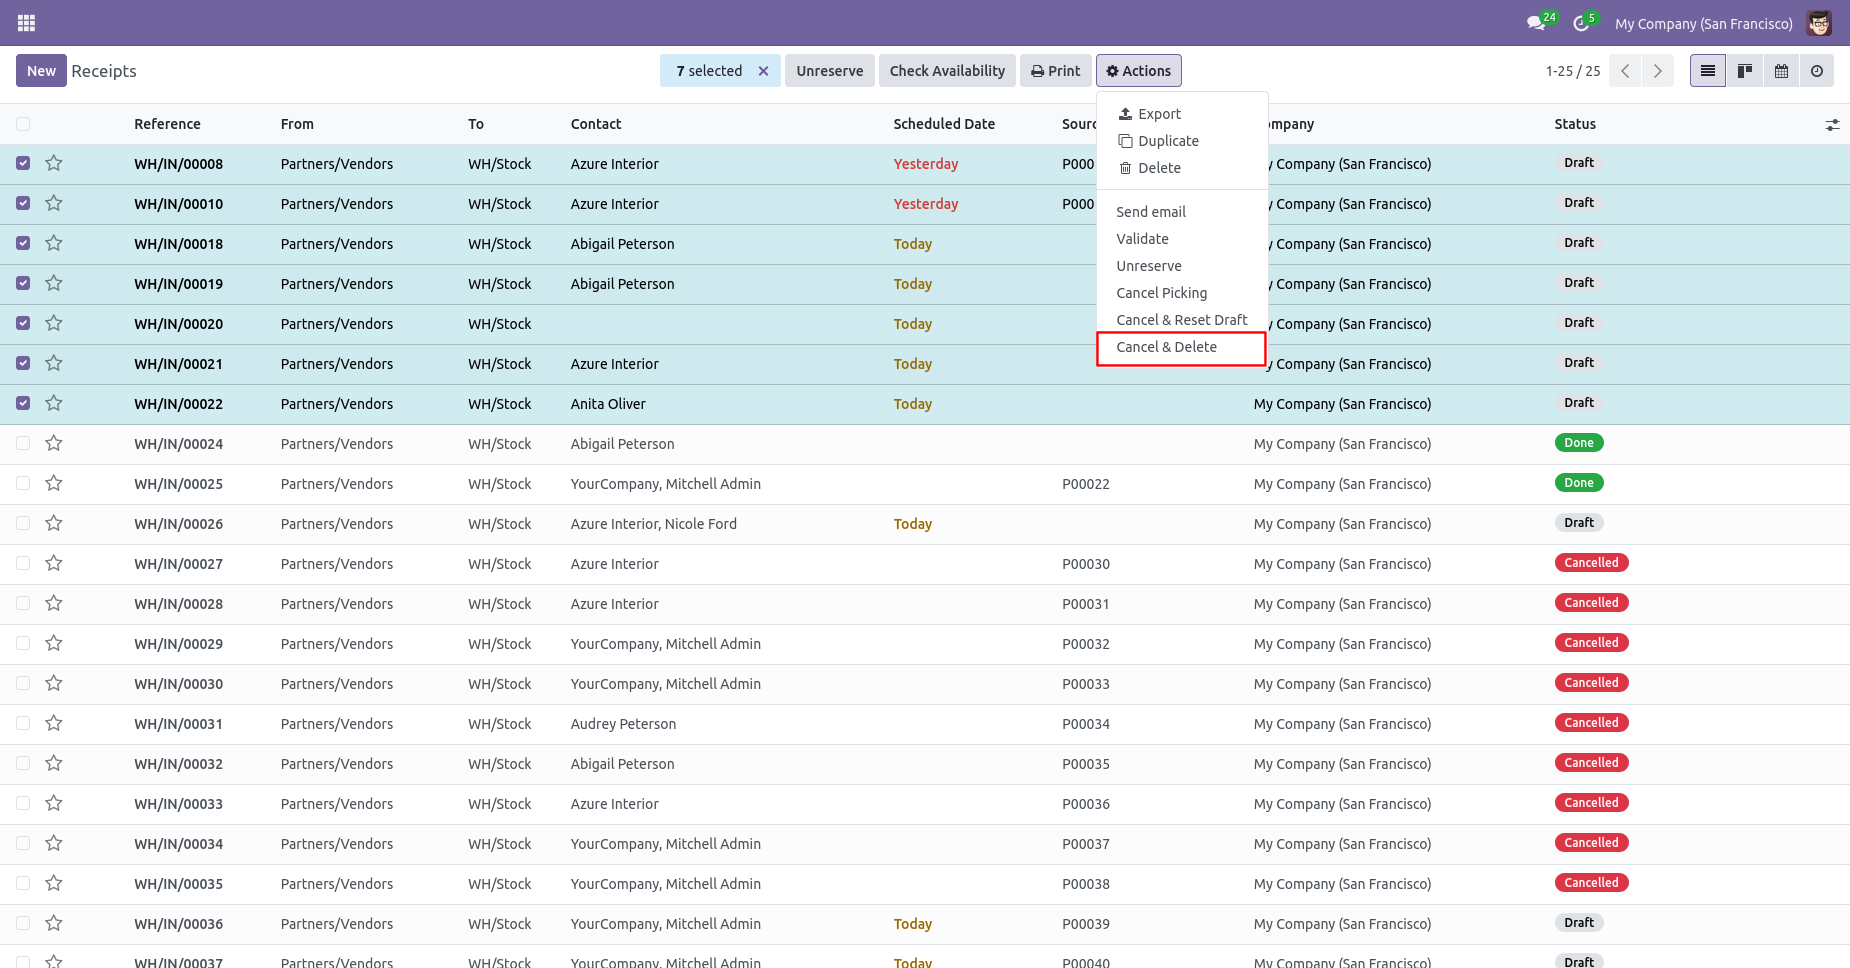Image resolution: width=1850 pixels, height=968 pixels.
Task: Select Cancel & Delete menu entry
Action: point(1181,348)
